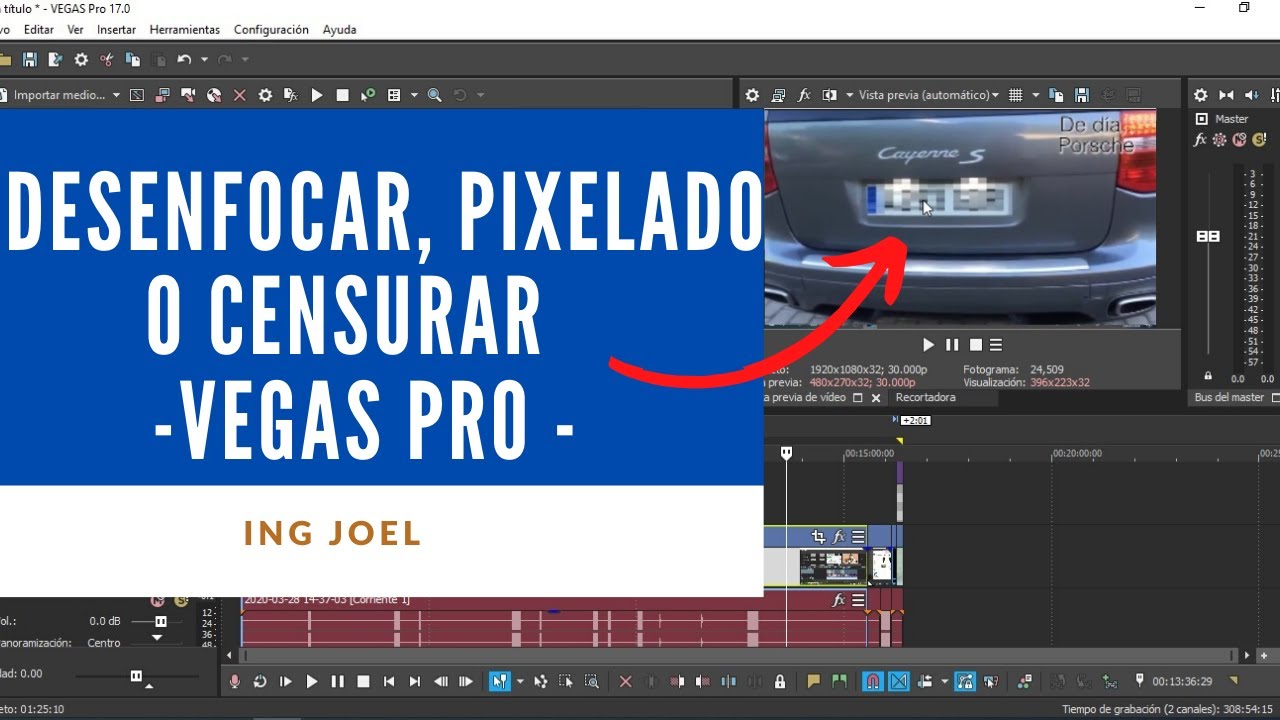The width and height of the screenshot is (1280, 720).
Task: Click record microphone button in transport
Action: click(x=235, y=681)
